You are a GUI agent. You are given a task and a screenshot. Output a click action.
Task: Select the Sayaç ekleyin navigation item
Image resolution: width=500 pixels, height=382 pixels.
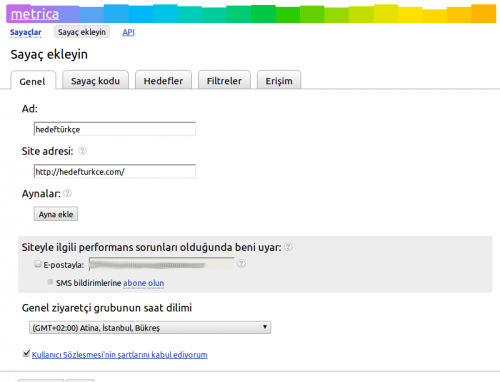coord(82,32)
